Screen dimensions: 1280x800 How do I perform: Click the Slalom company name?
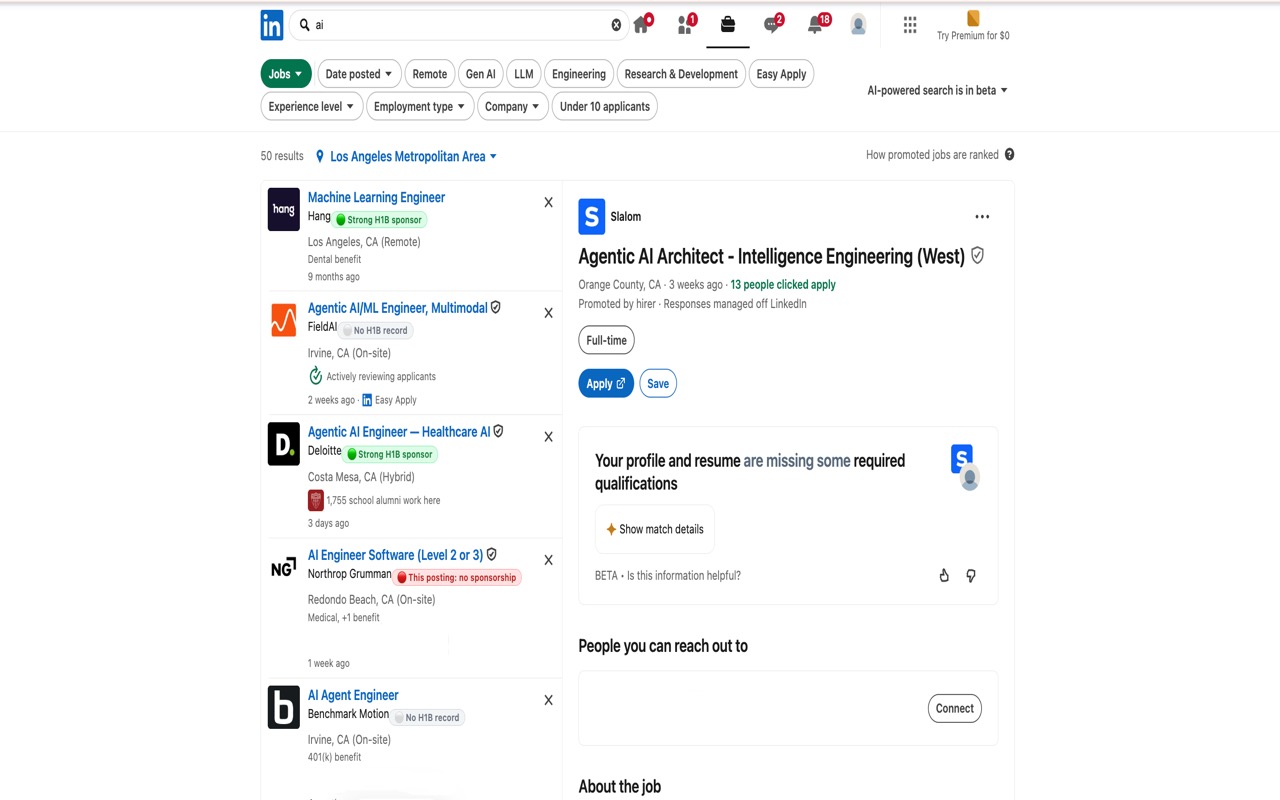626,216
